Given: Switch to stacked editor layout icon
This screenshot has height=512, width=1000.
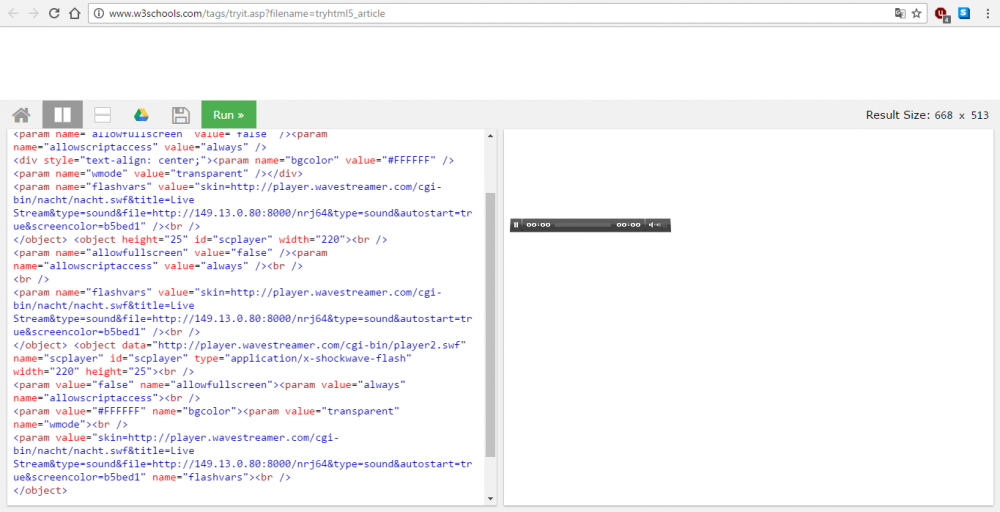Looking at the screenshot, I should (x=102, y=115).
